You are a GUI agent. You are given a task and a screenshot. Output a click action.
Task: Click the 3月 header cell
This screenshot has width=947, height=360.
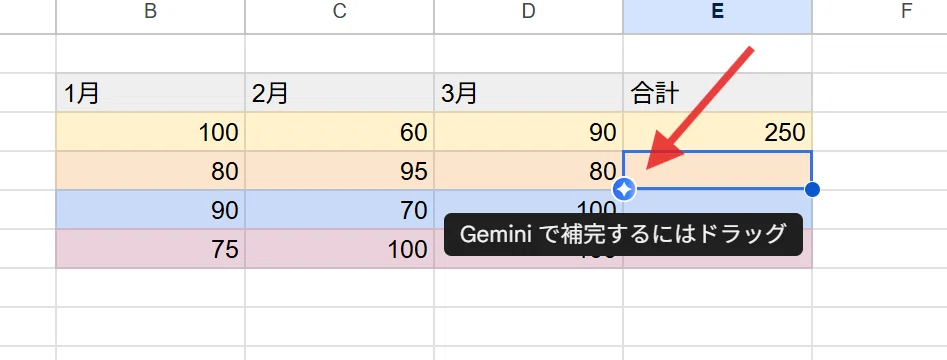[x=528, y=93]
